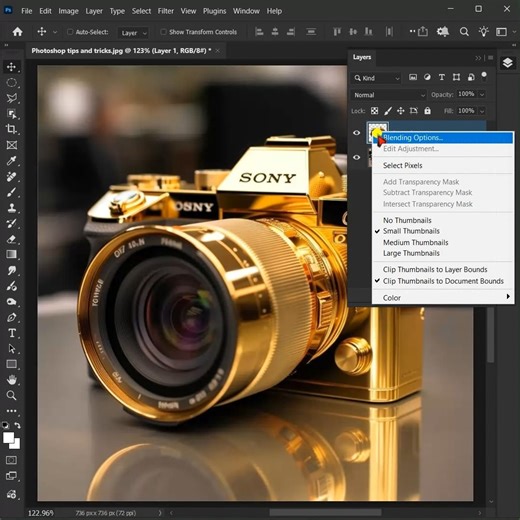Open the Normal blend mode dropdown

[x=389, y=95]
